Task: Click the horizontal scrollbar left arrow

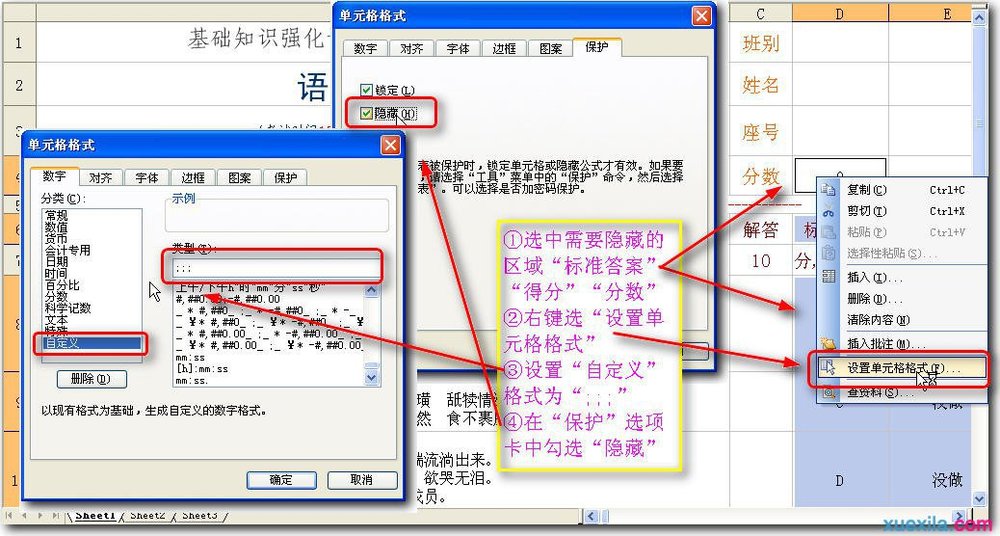Action: point(591,516)
